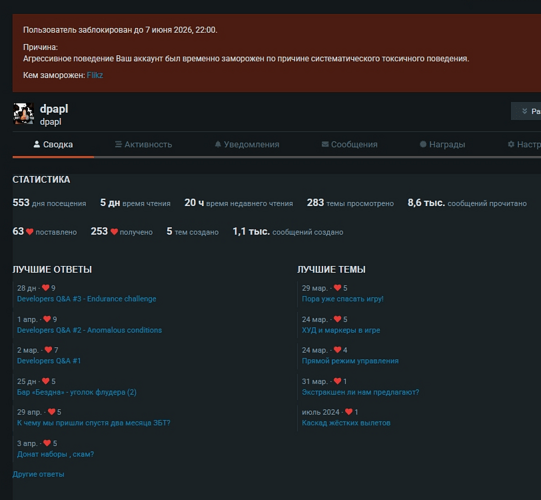This screenshot has height=500, width=541.
Task: Click the bold dpapl username heading
Action: click(54, 109)
